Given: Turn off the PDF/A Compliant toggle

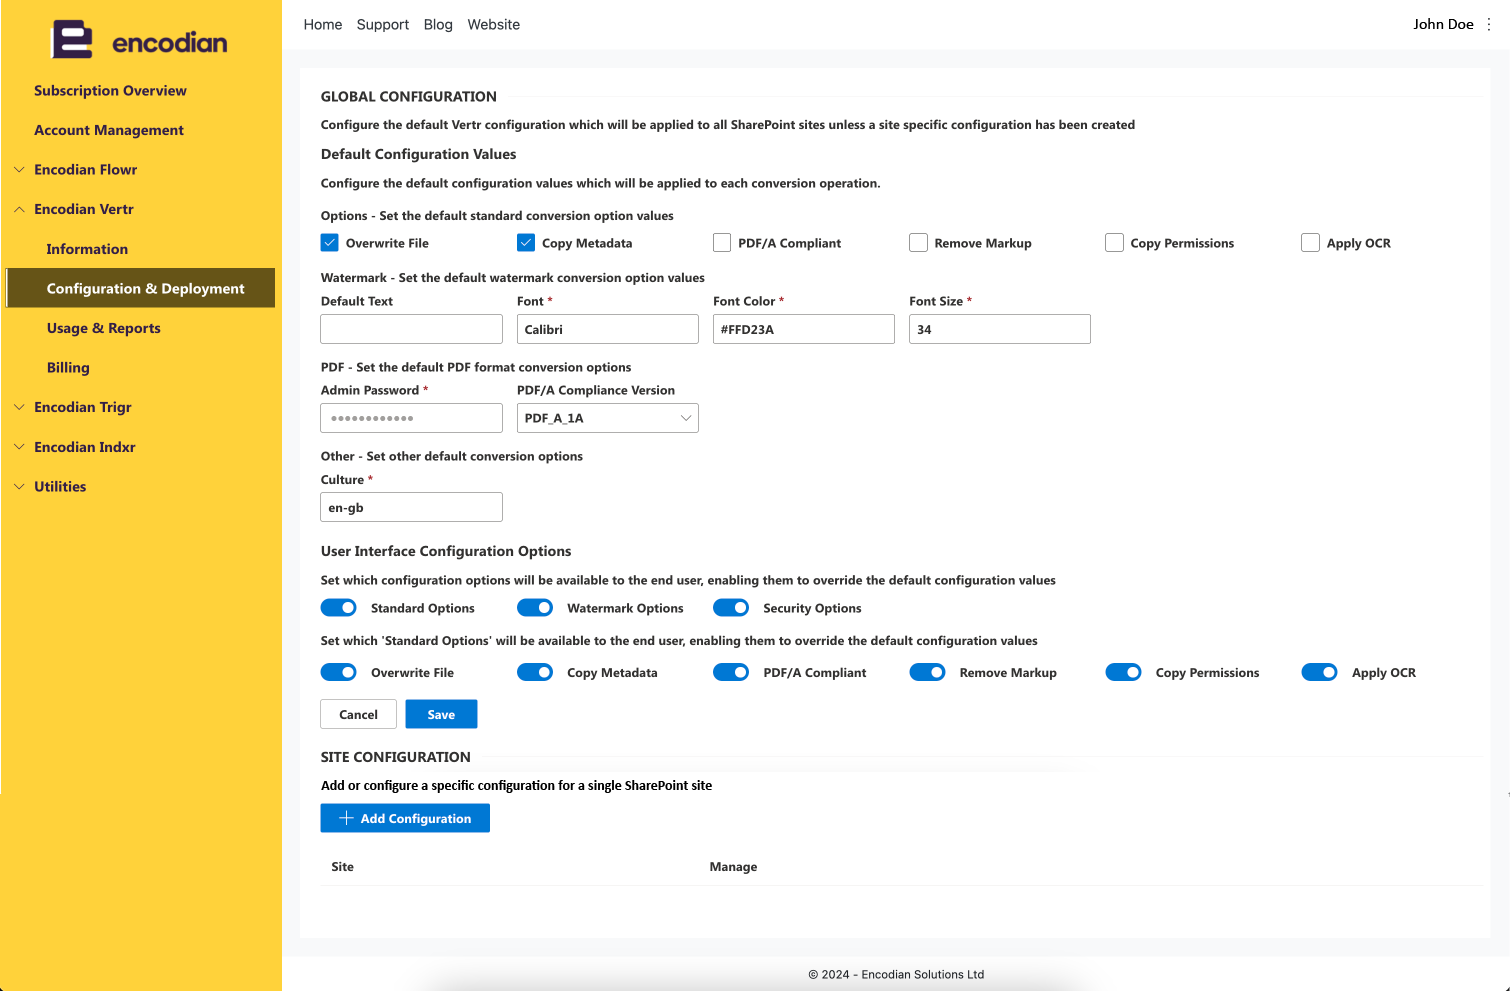Looking at the screenshot, I should pyautogui.click(x=731, y=673).
